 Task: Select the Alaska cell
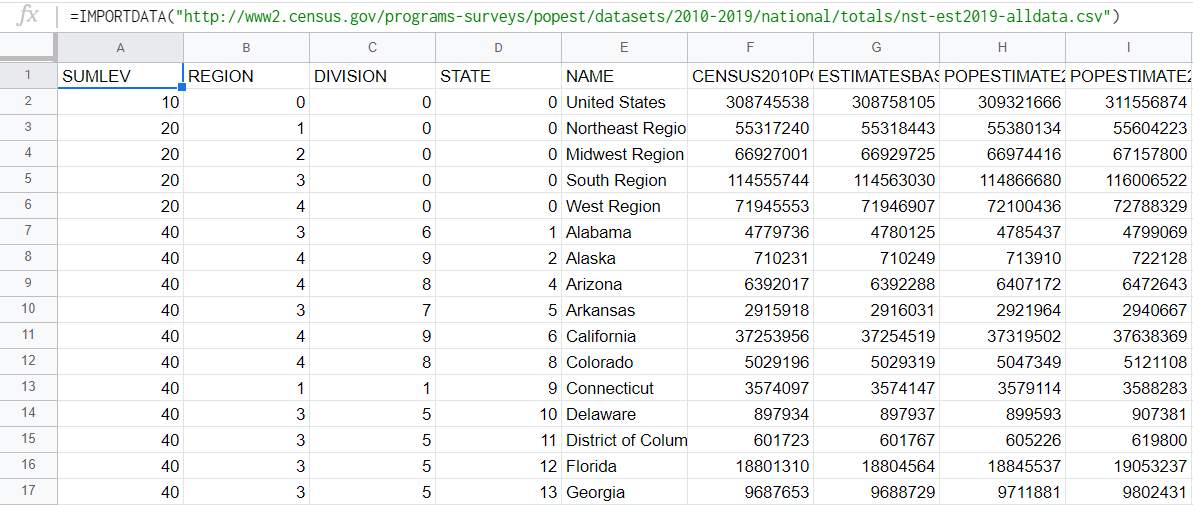(x=625, y=259)
